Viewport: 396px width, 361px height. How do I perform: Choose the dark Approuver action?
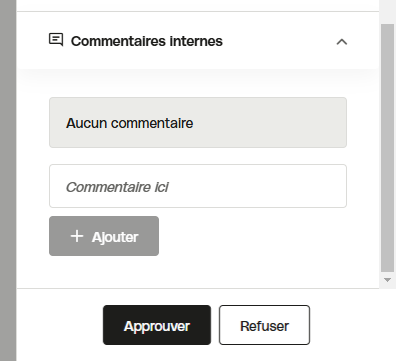pos(157,325)
